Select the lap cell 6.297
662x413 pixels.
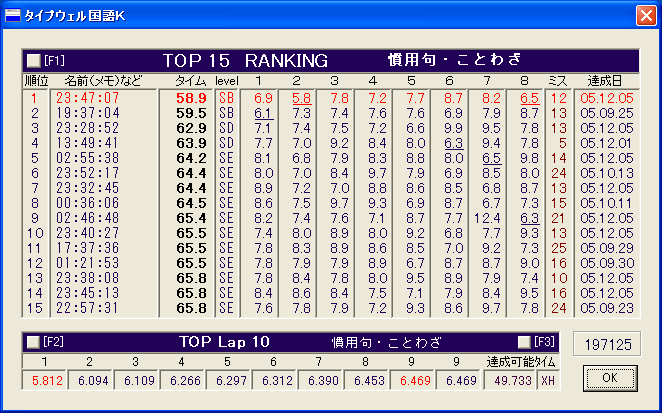tap(228, 380)
